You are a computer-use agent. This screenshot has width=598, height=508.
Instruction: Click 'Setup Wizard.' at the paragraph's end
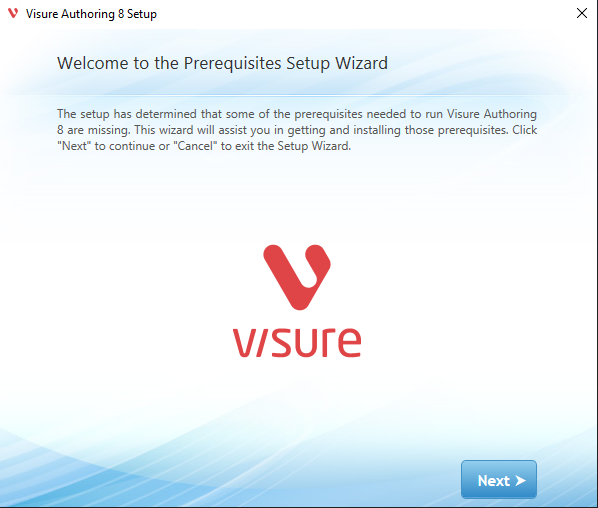pos(314,146)
